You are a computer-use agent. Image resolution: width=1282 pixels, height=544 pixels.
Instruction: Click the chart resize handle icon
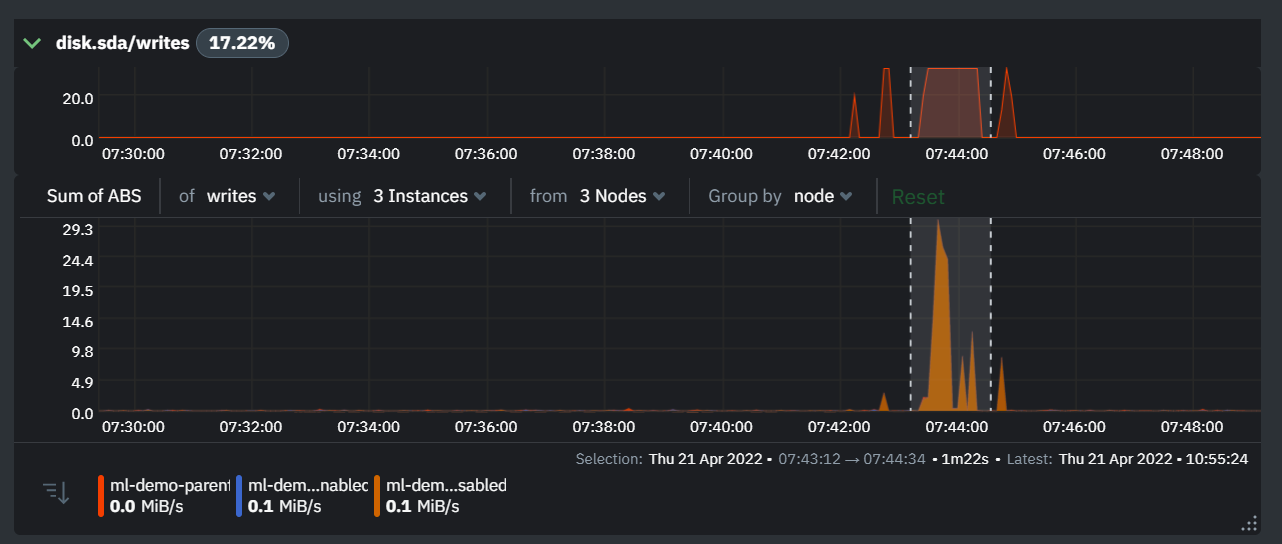point(1249,523)
